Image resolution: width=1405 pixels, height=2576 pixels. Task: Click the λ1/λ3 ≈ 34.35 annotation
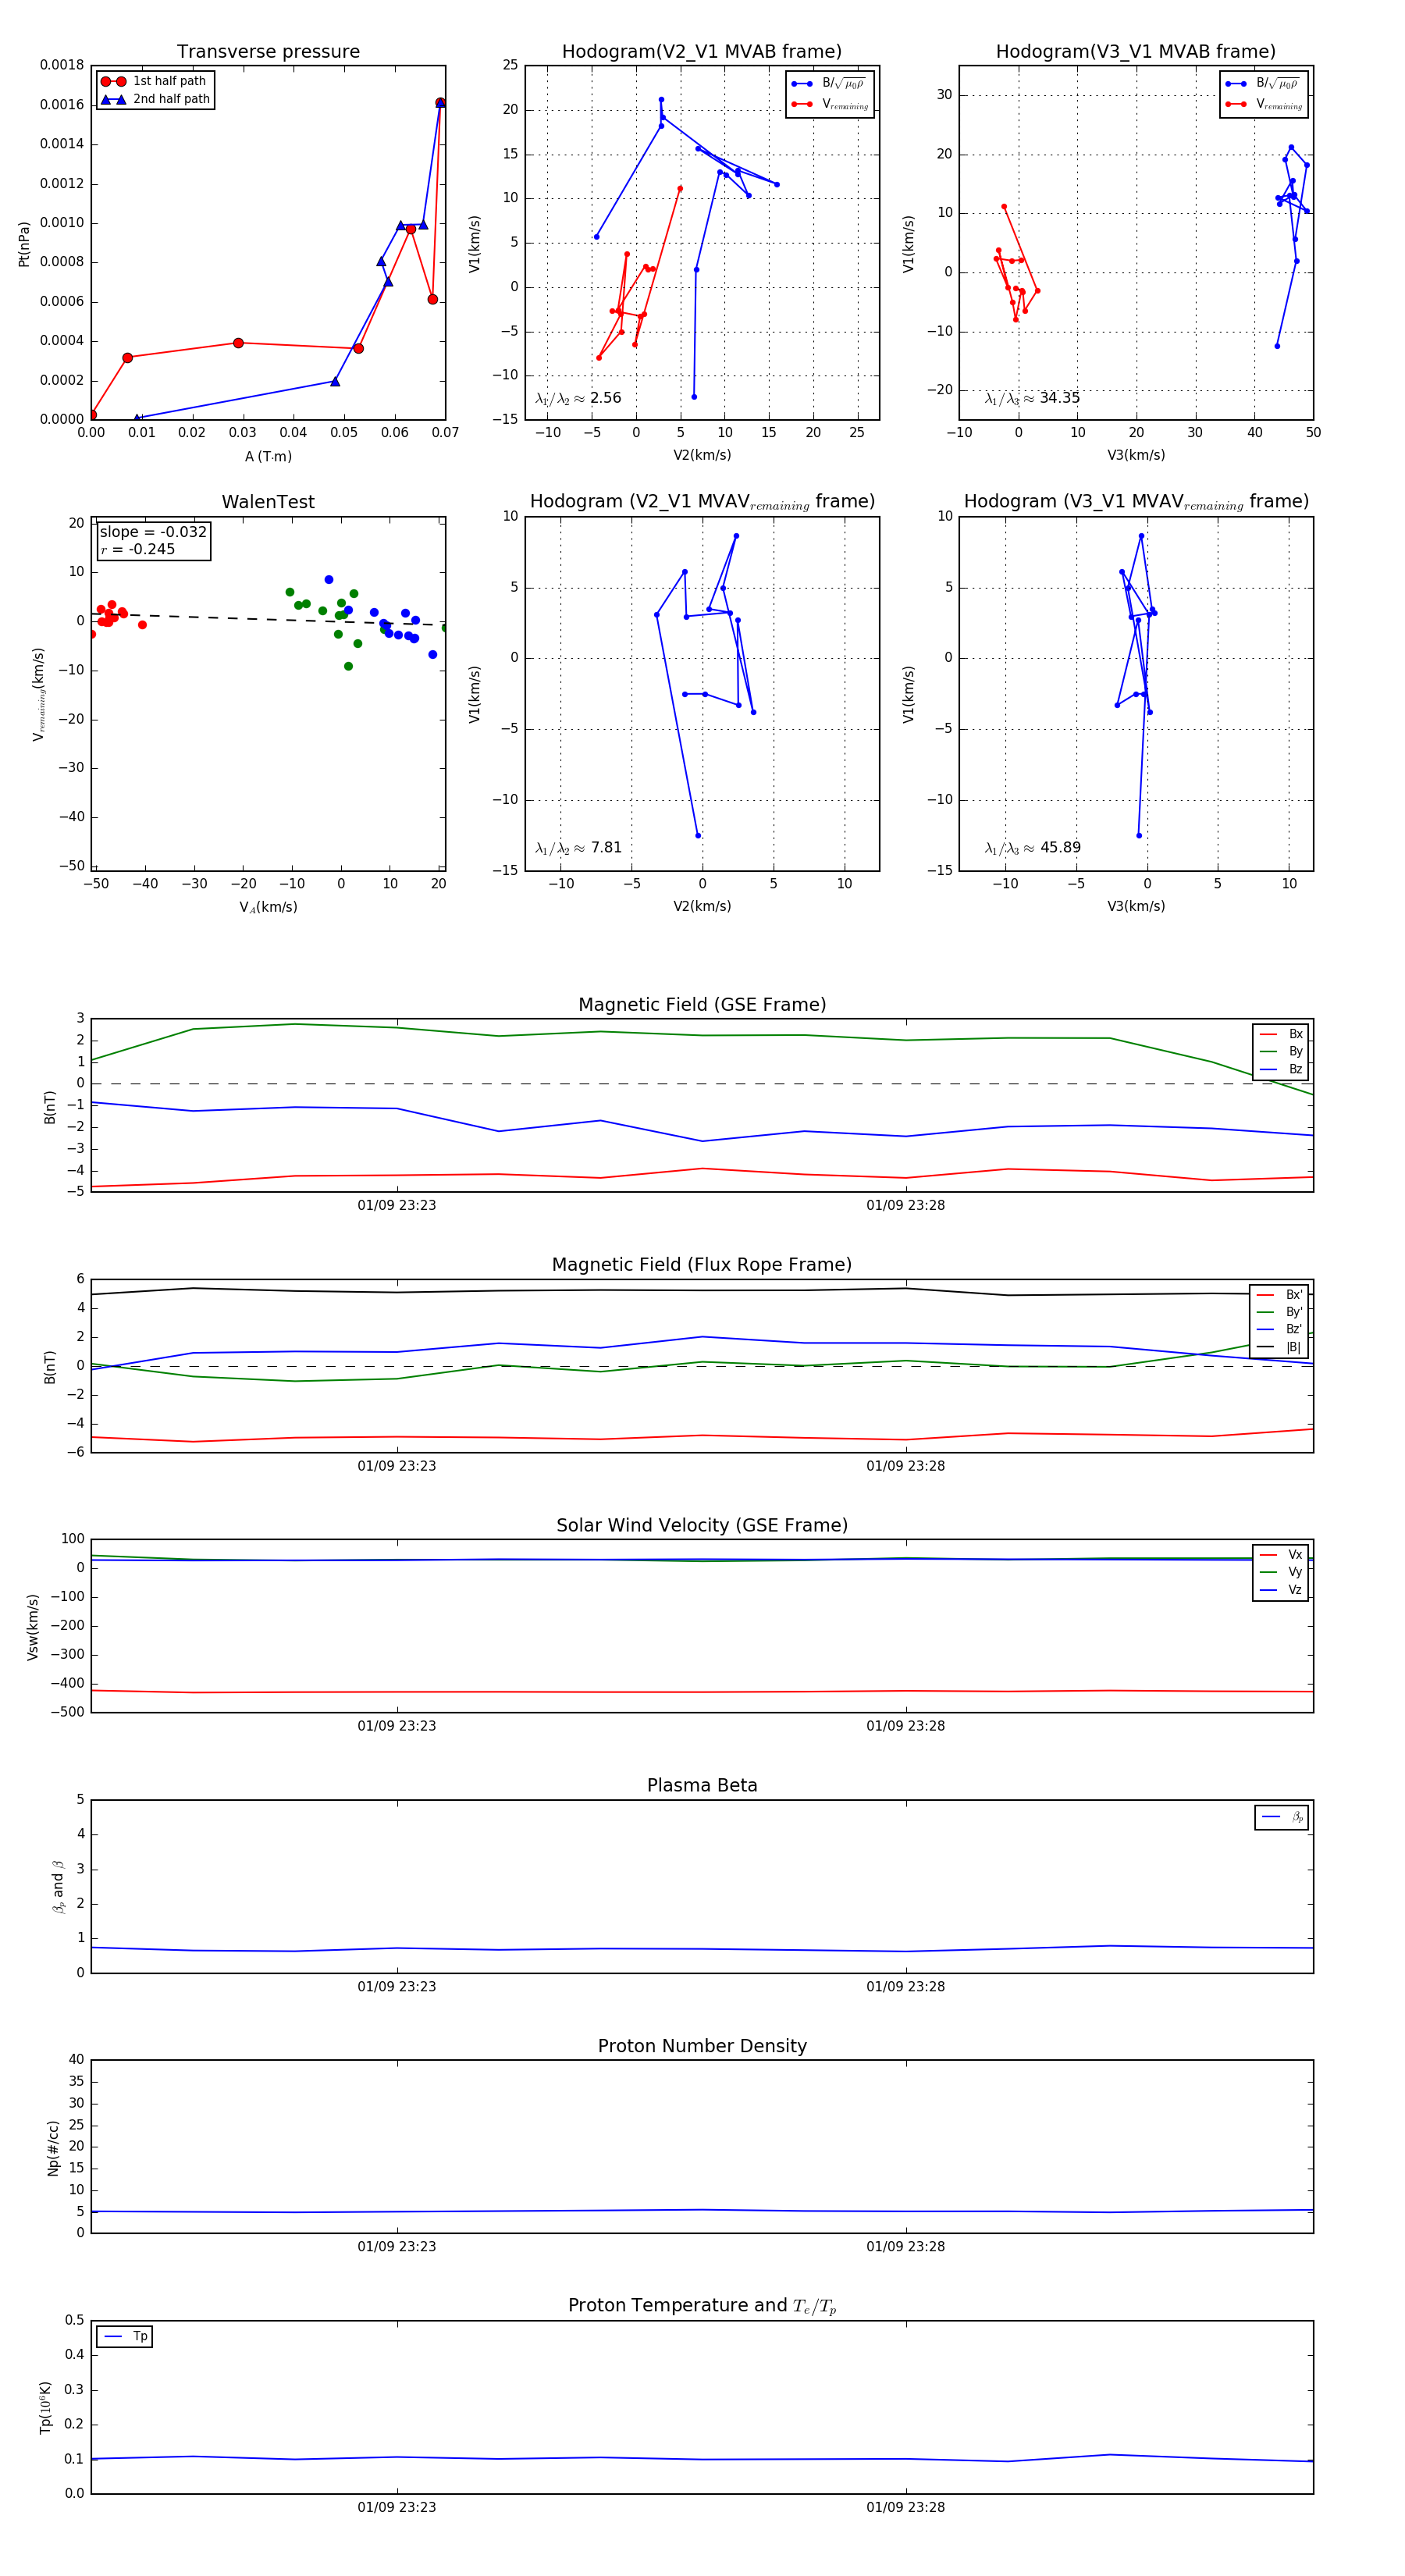tap(1032, 398)
